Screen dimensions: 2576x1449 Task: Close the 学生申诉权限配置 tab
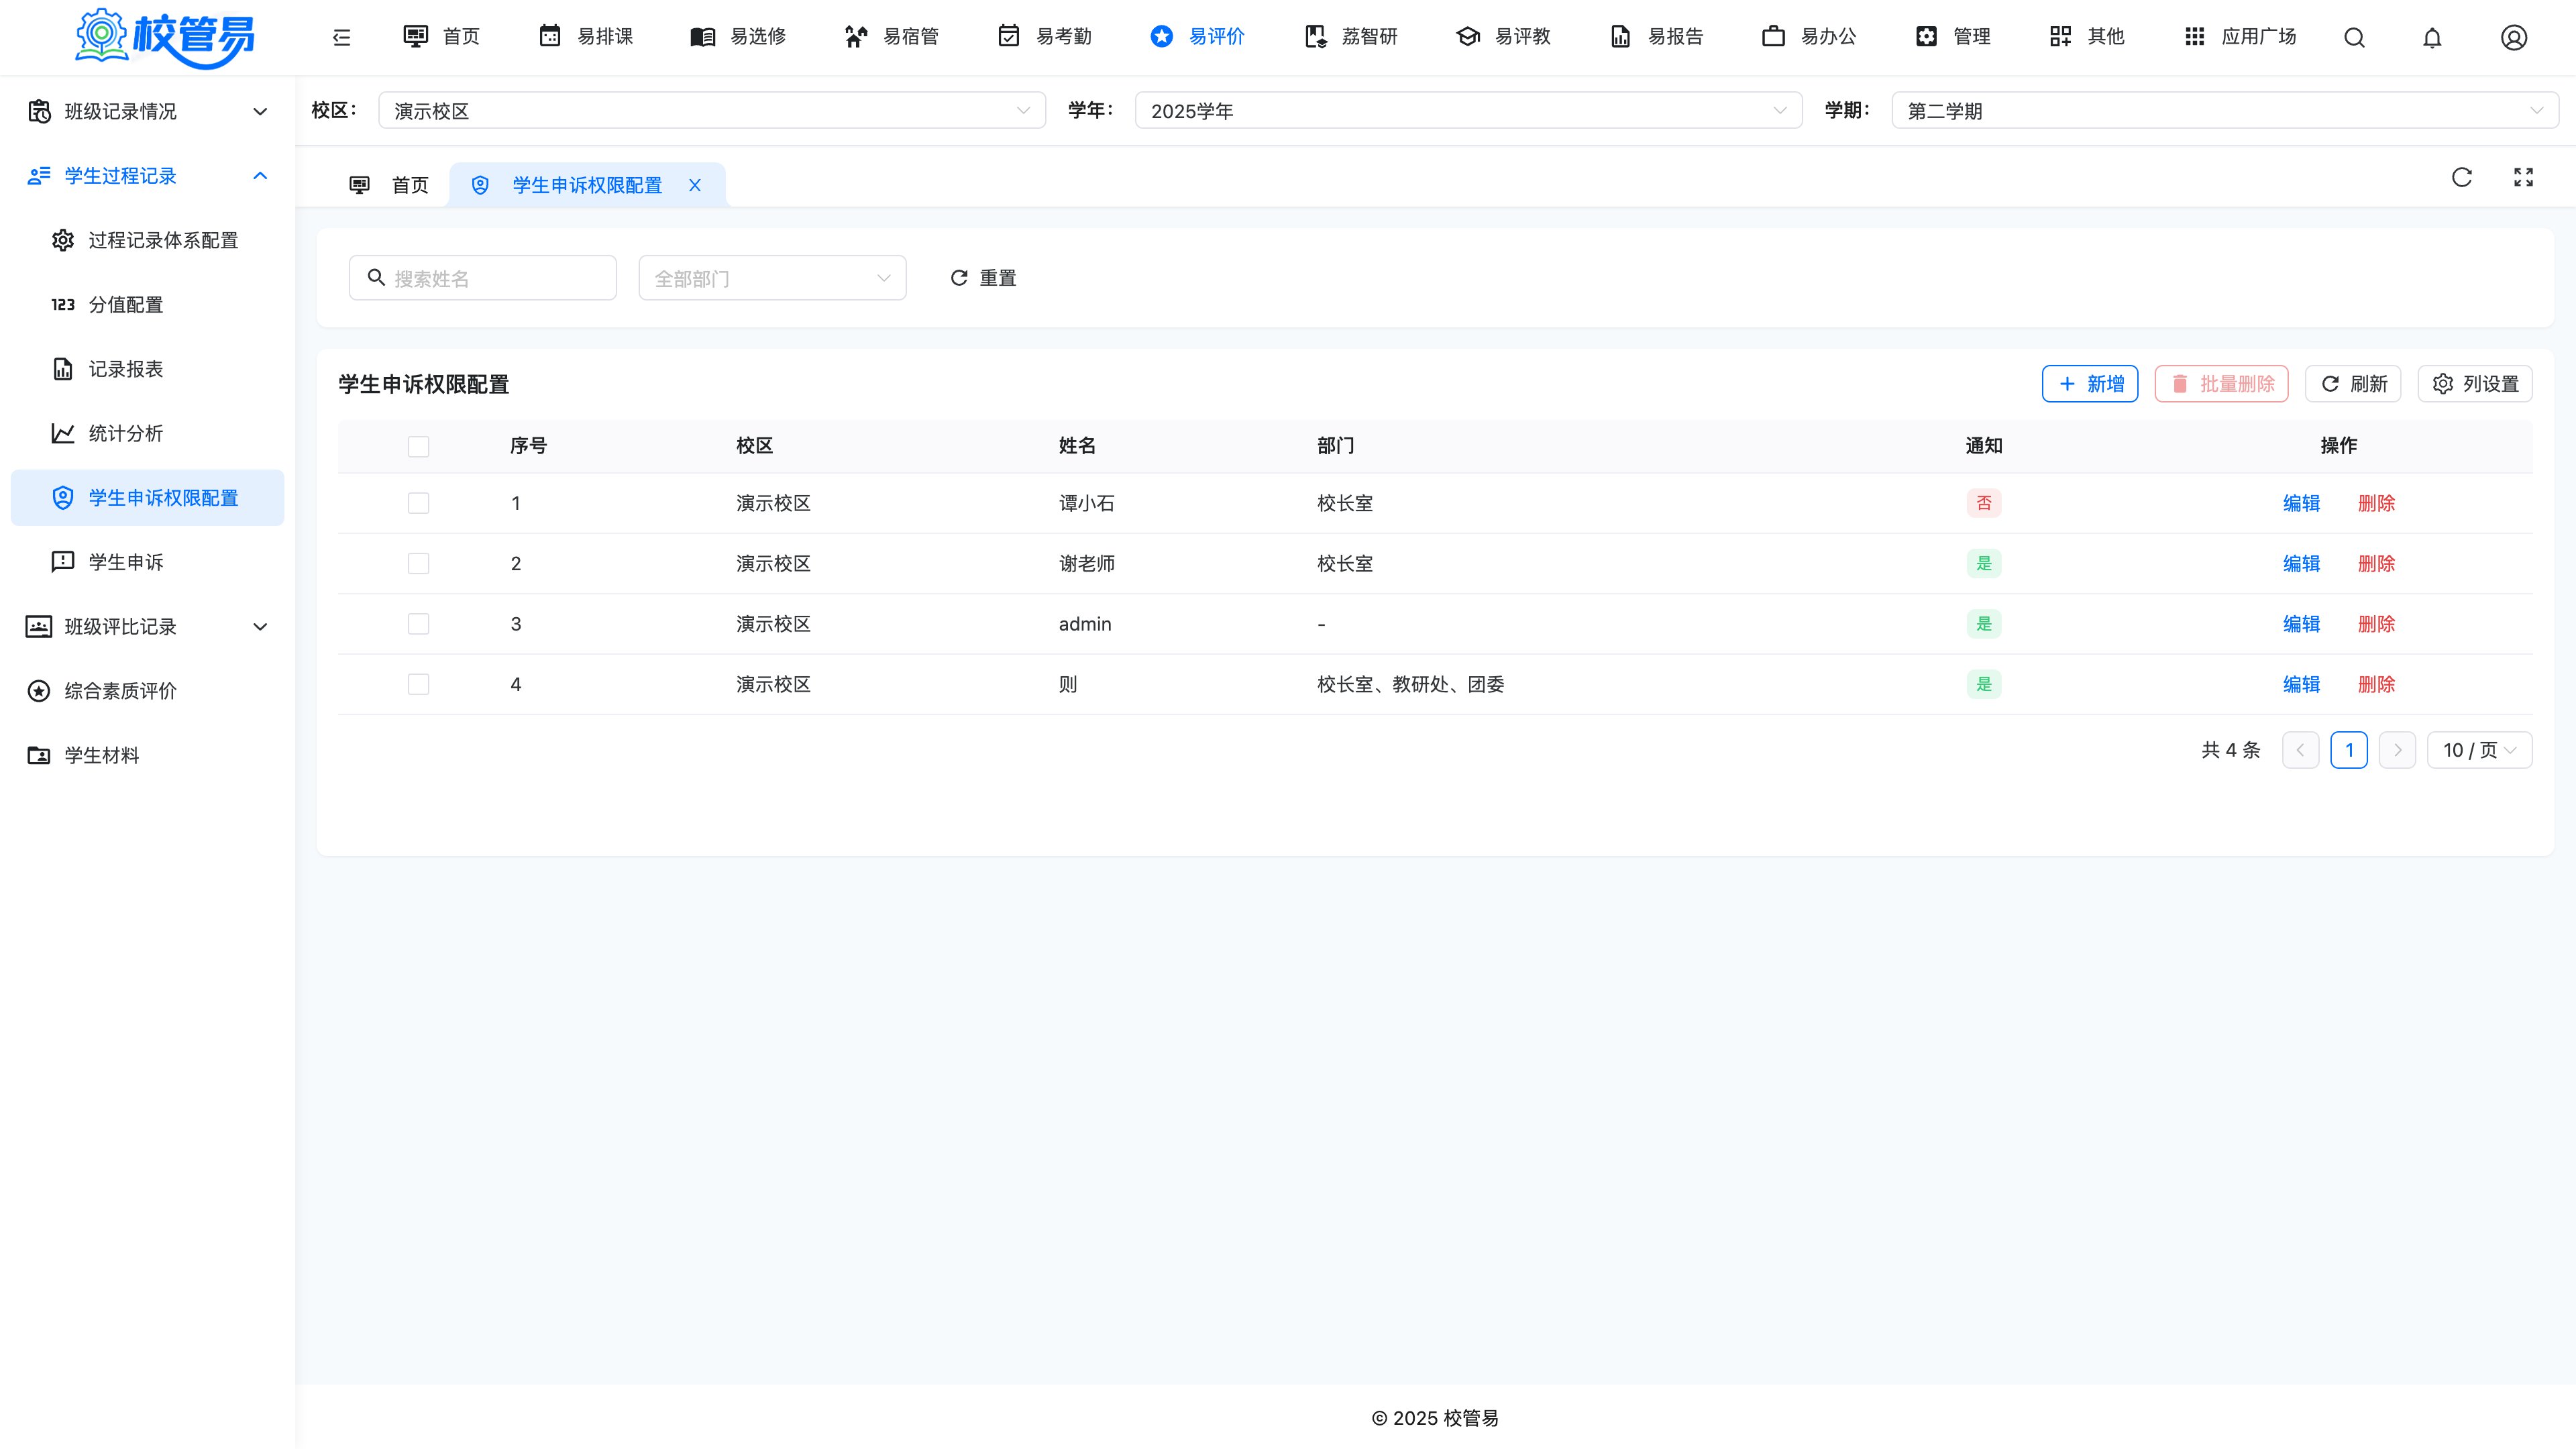tap(695, 185)
